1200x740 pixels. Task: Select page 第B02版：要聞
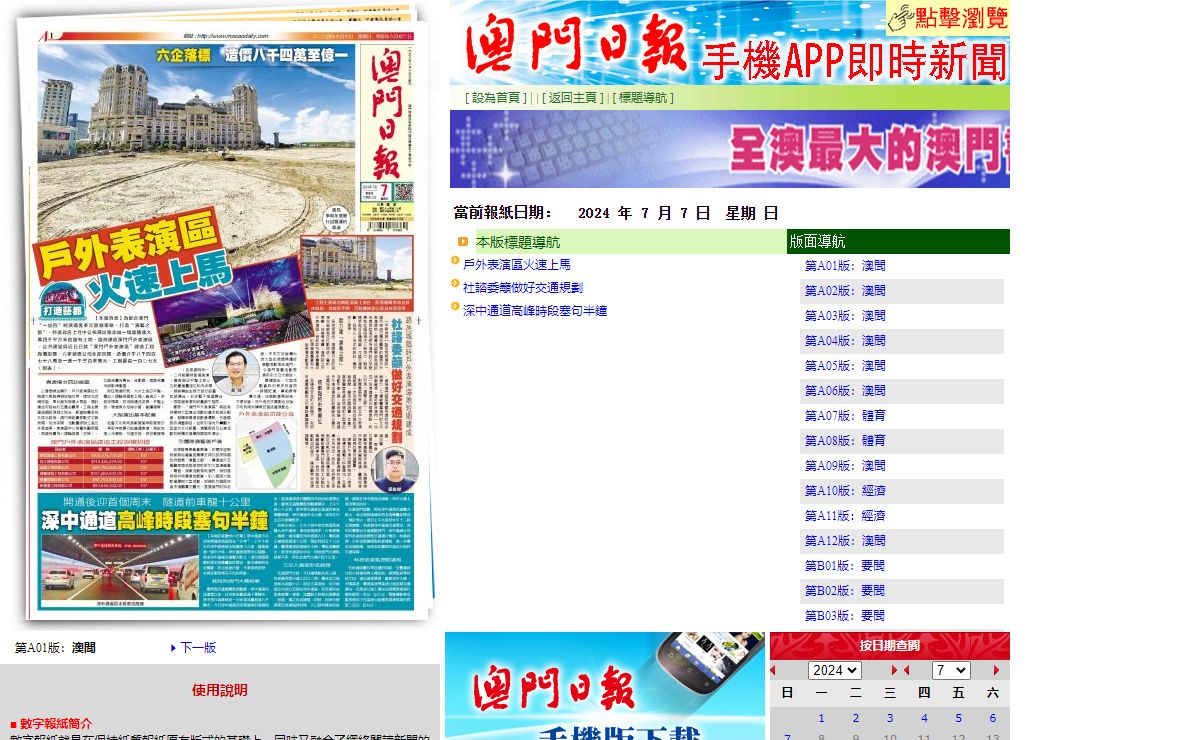coord(845,591)
